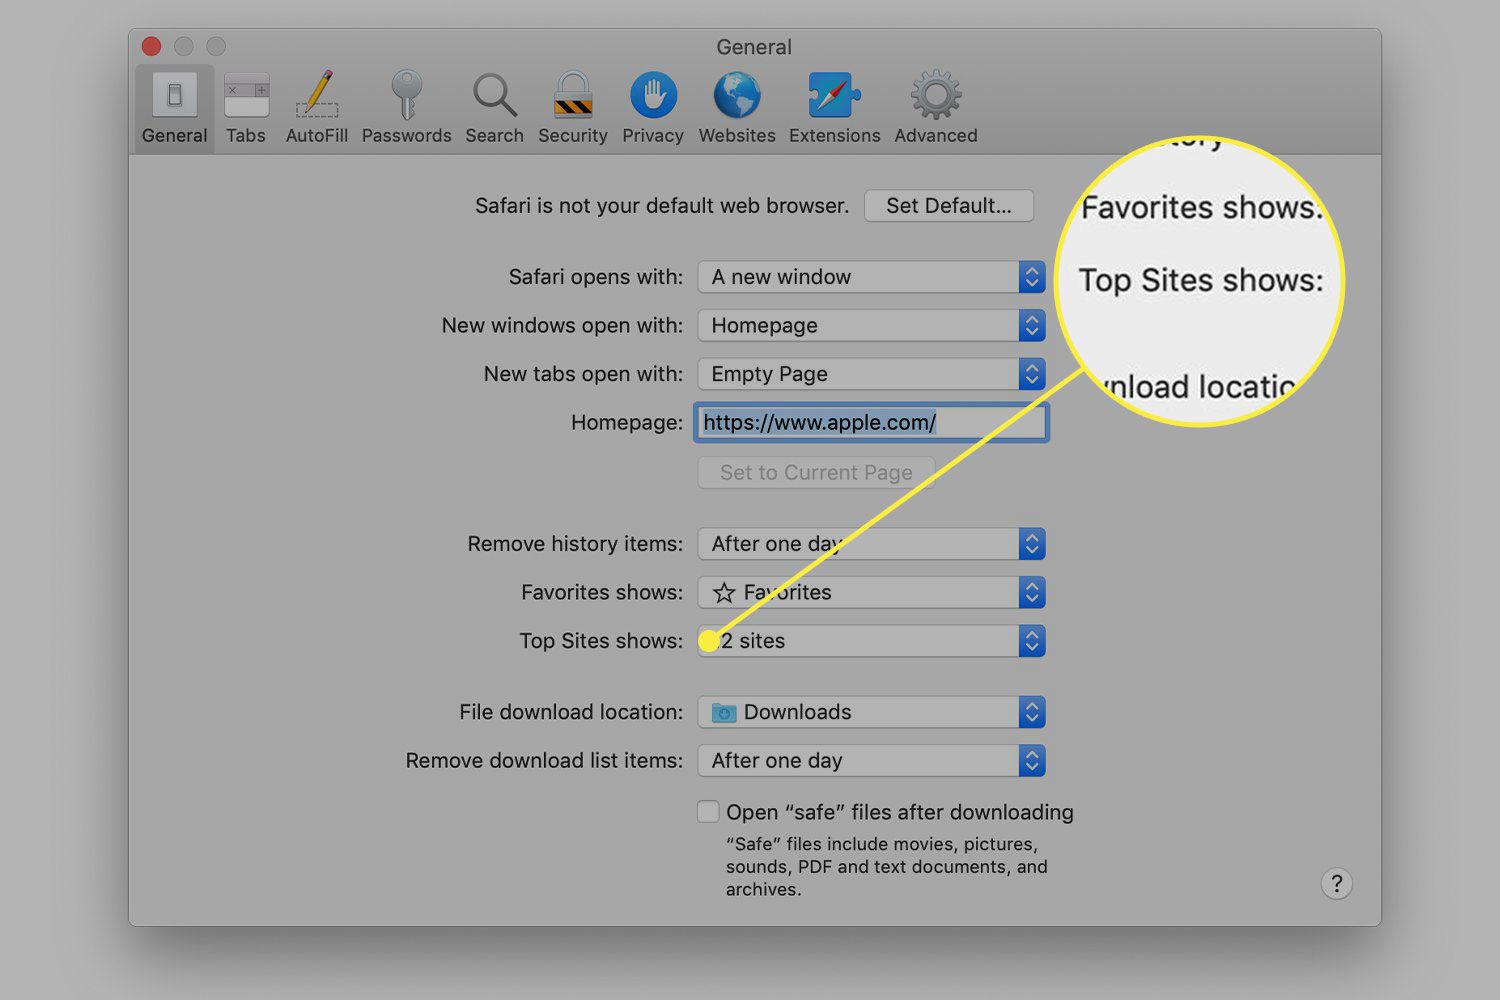Click the Homepage URL field
Image resolution: width=1500 pixels, height=1000 pixels.
coord(872,422)
